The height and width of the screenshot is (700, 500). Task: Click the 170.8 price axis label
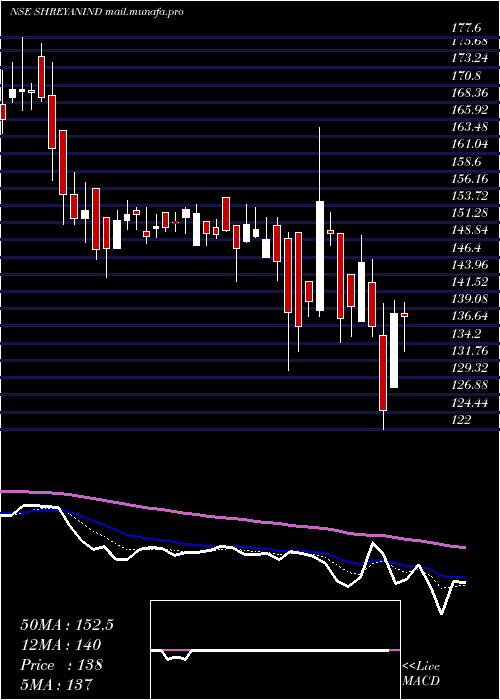click(x=466, y=75)
